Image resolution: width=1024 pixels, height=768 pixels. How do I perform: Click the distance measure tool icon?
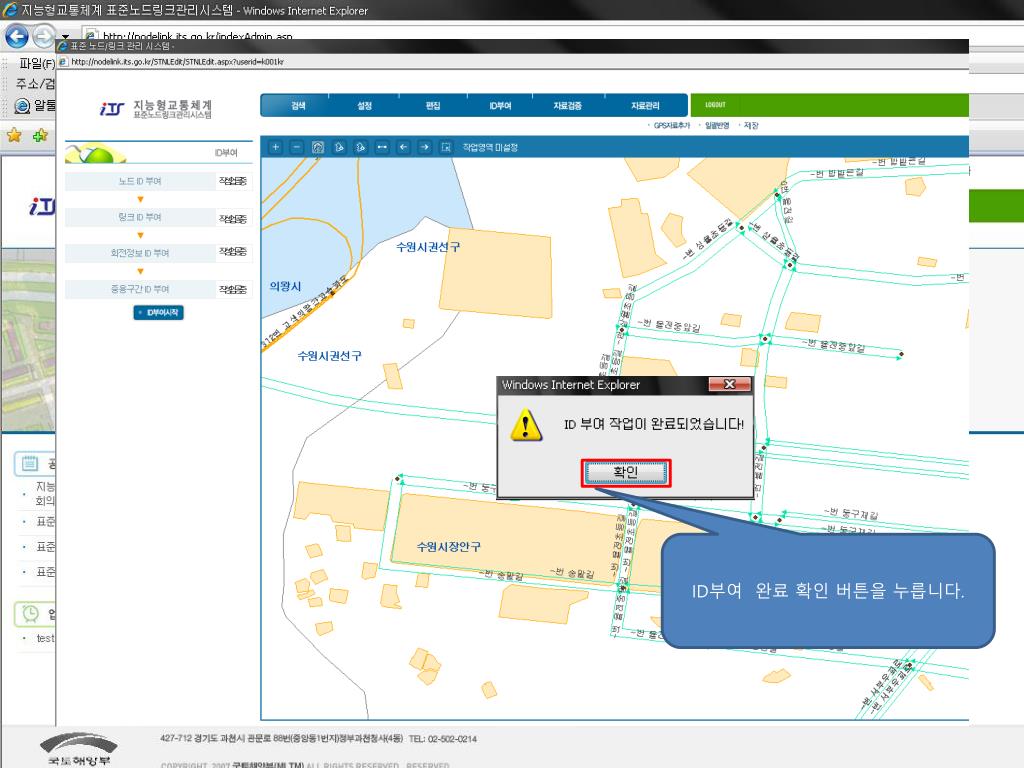click(x=382, y=147)
